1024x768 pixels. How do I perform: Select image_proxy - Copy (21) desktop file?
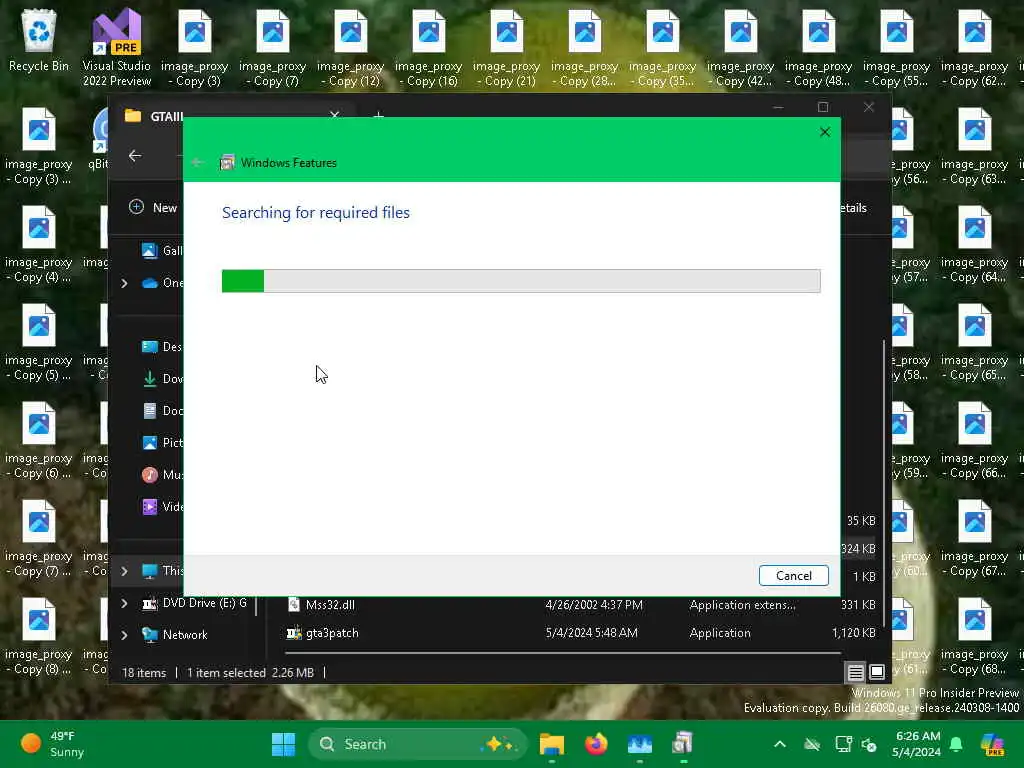click(x=507, y=48)
